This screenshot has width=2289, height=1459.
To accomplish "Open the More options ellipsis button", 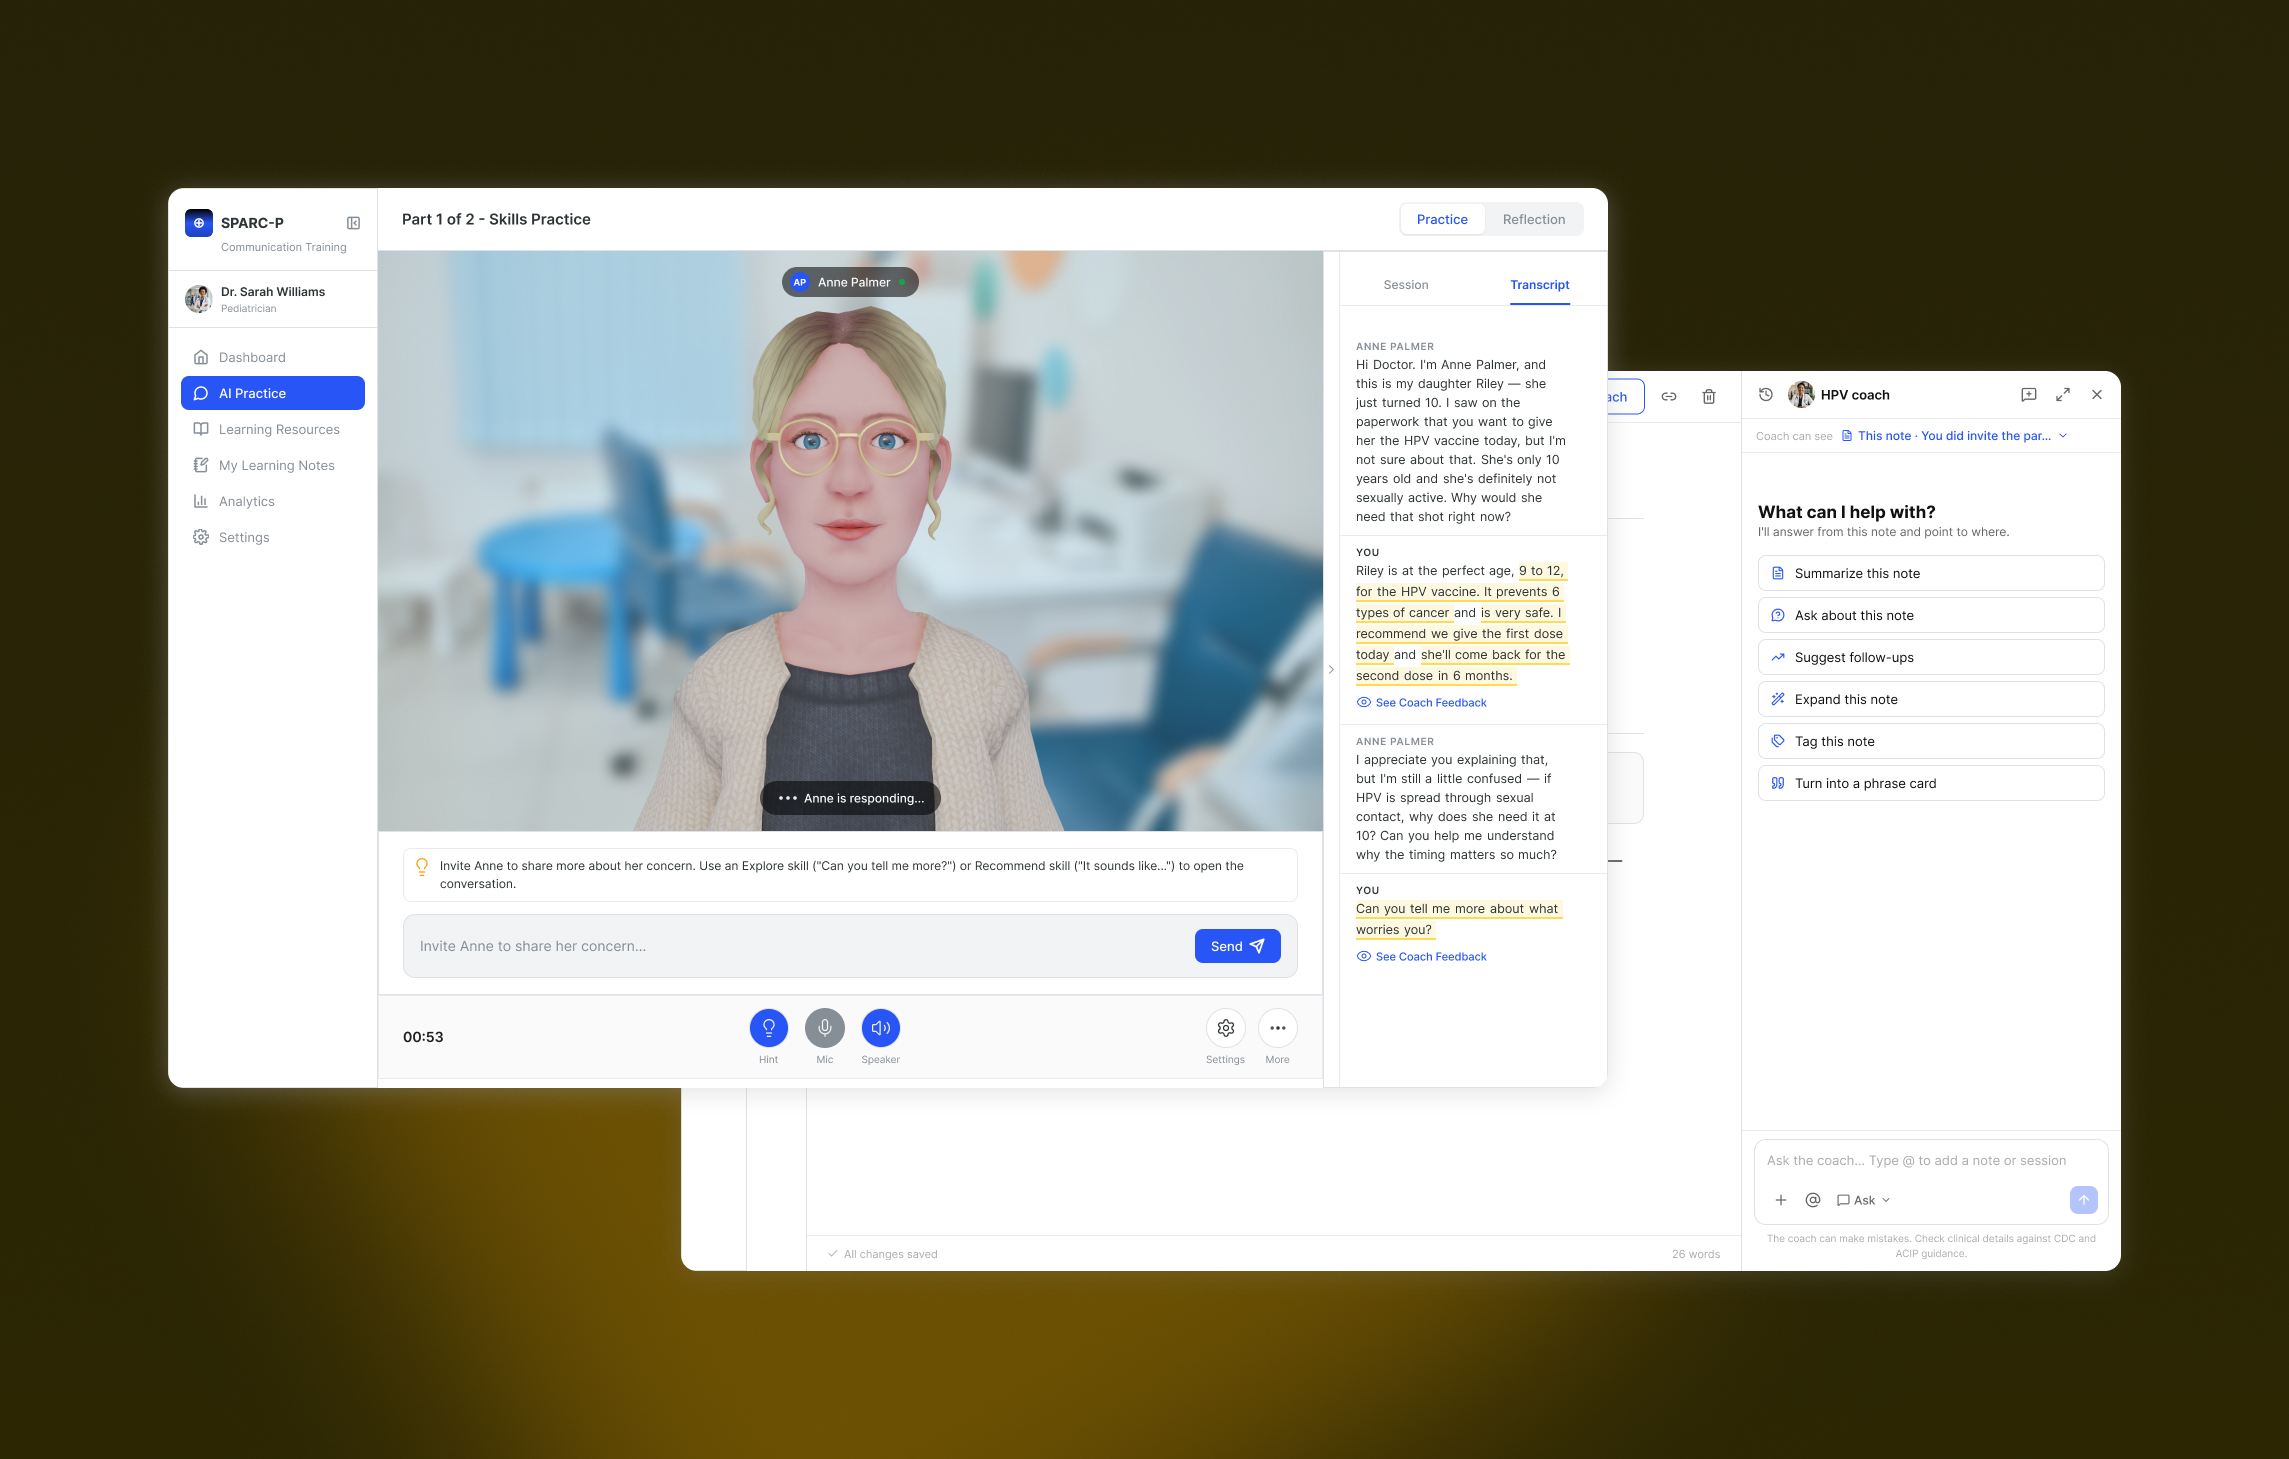I will [x=1277, y=1028].
